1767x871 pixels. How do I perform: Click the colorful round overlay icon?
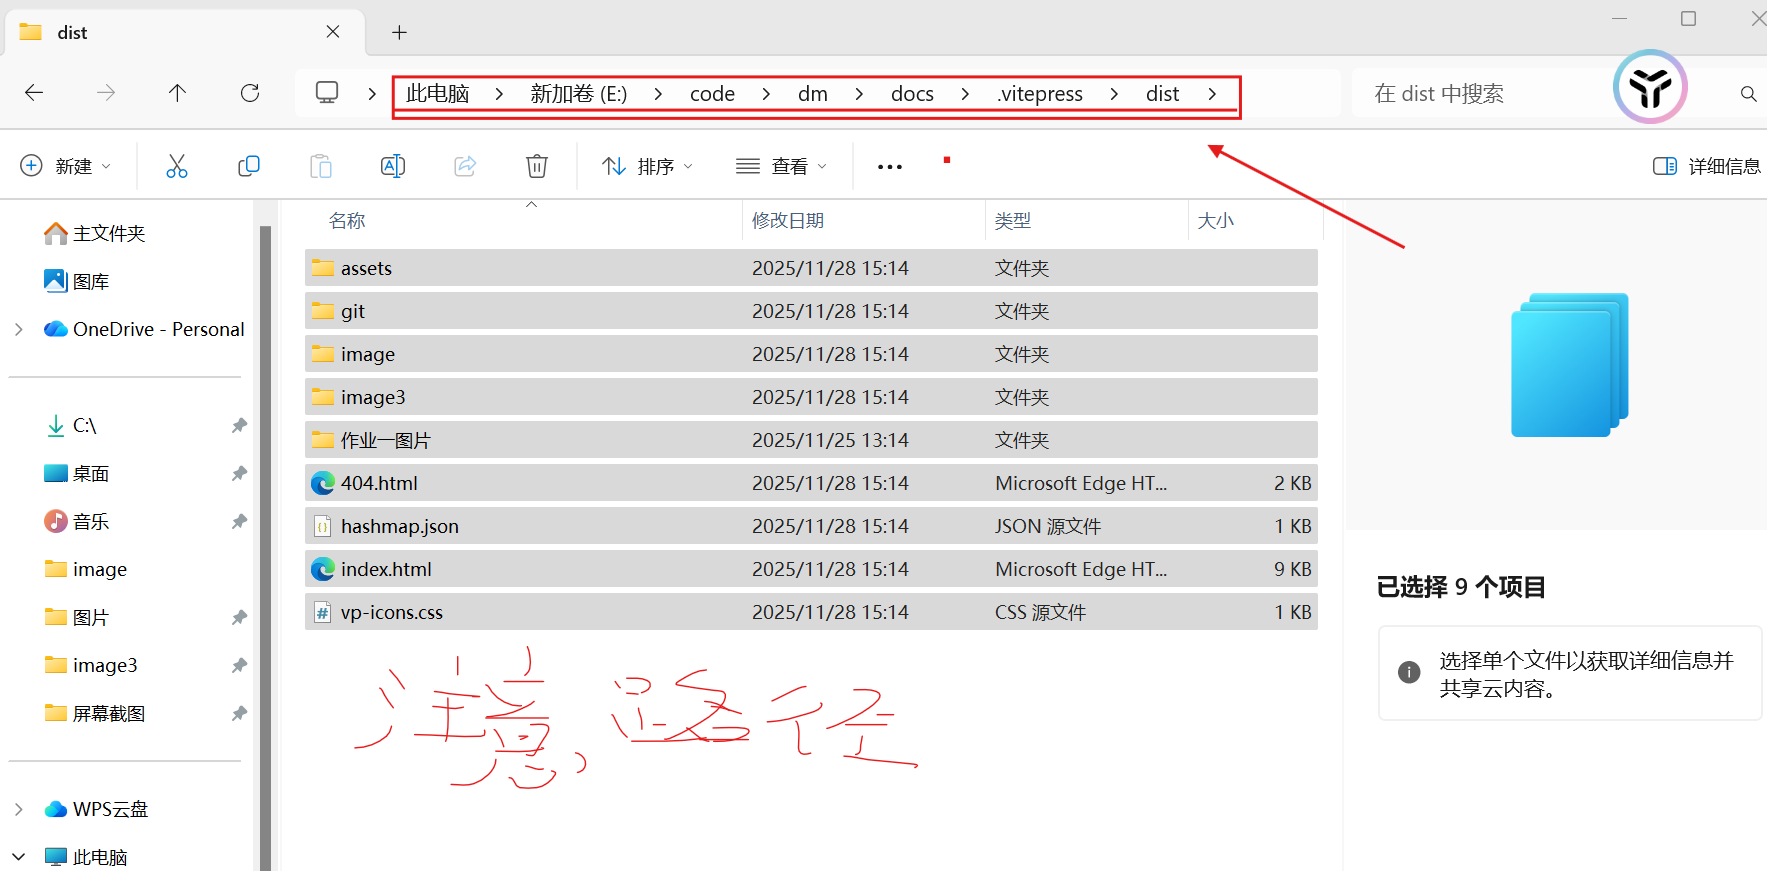point(1650,87)
